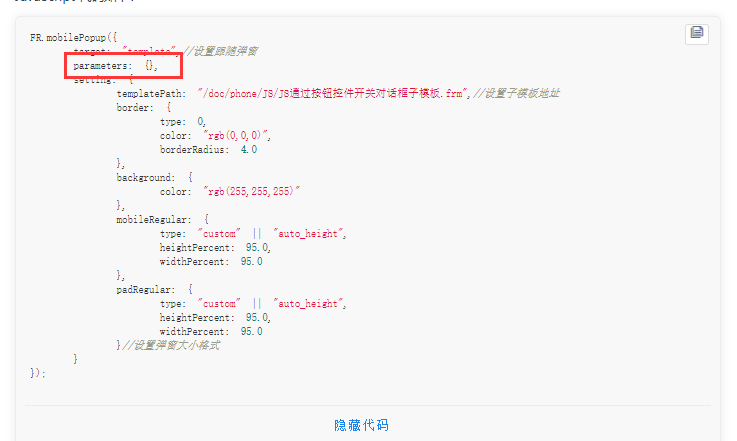Click "custom" in the mobileRegular type line
The width and height of the screenshot is (737, 441).
click(x=219, y=234)
